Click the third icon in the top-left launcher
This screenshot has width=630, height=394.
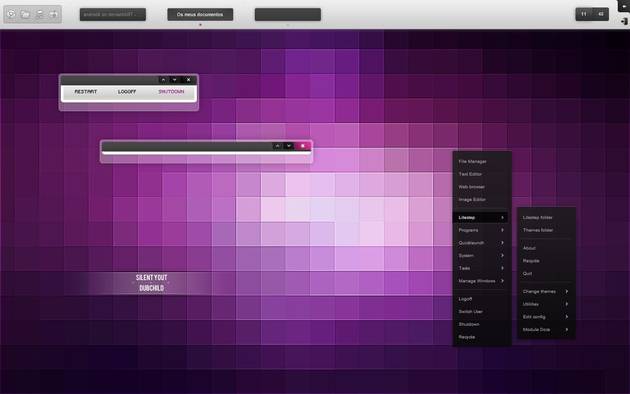coord(39,14)
